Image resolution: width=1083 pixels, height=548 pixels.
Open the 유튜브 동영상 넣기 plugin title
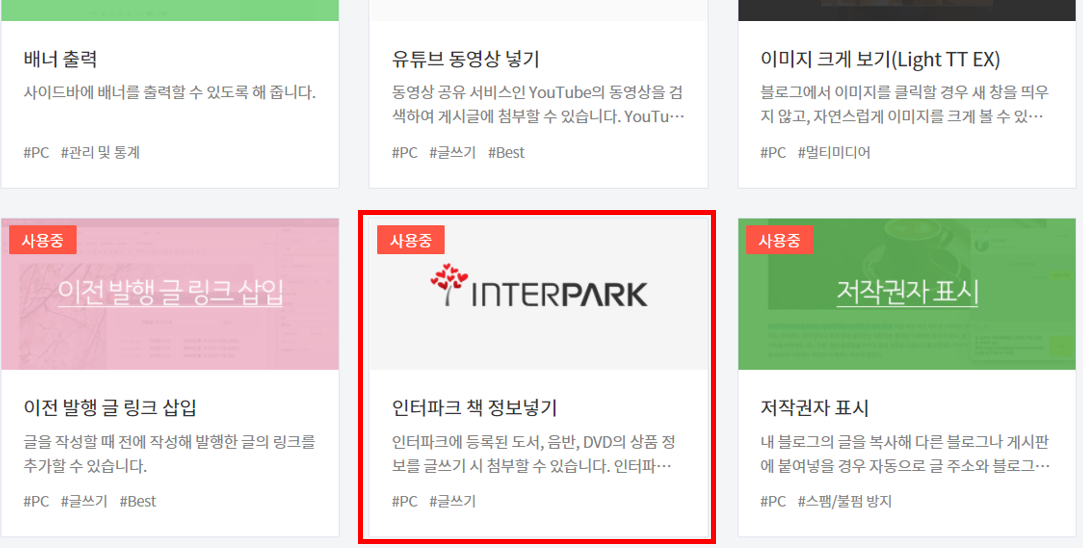(x=465, y=59)
